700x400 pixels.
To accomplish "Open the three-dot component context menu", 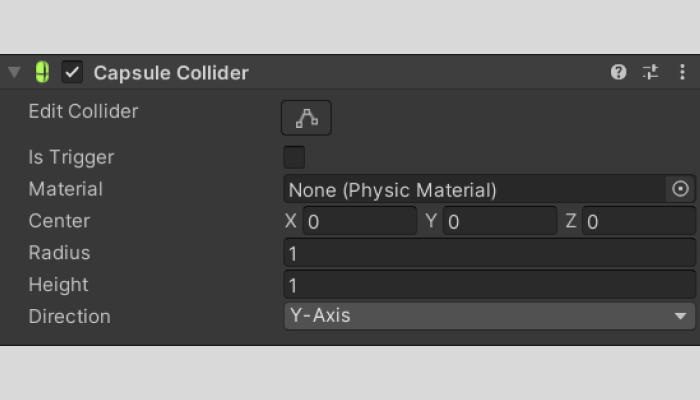I will coord(682,72).
